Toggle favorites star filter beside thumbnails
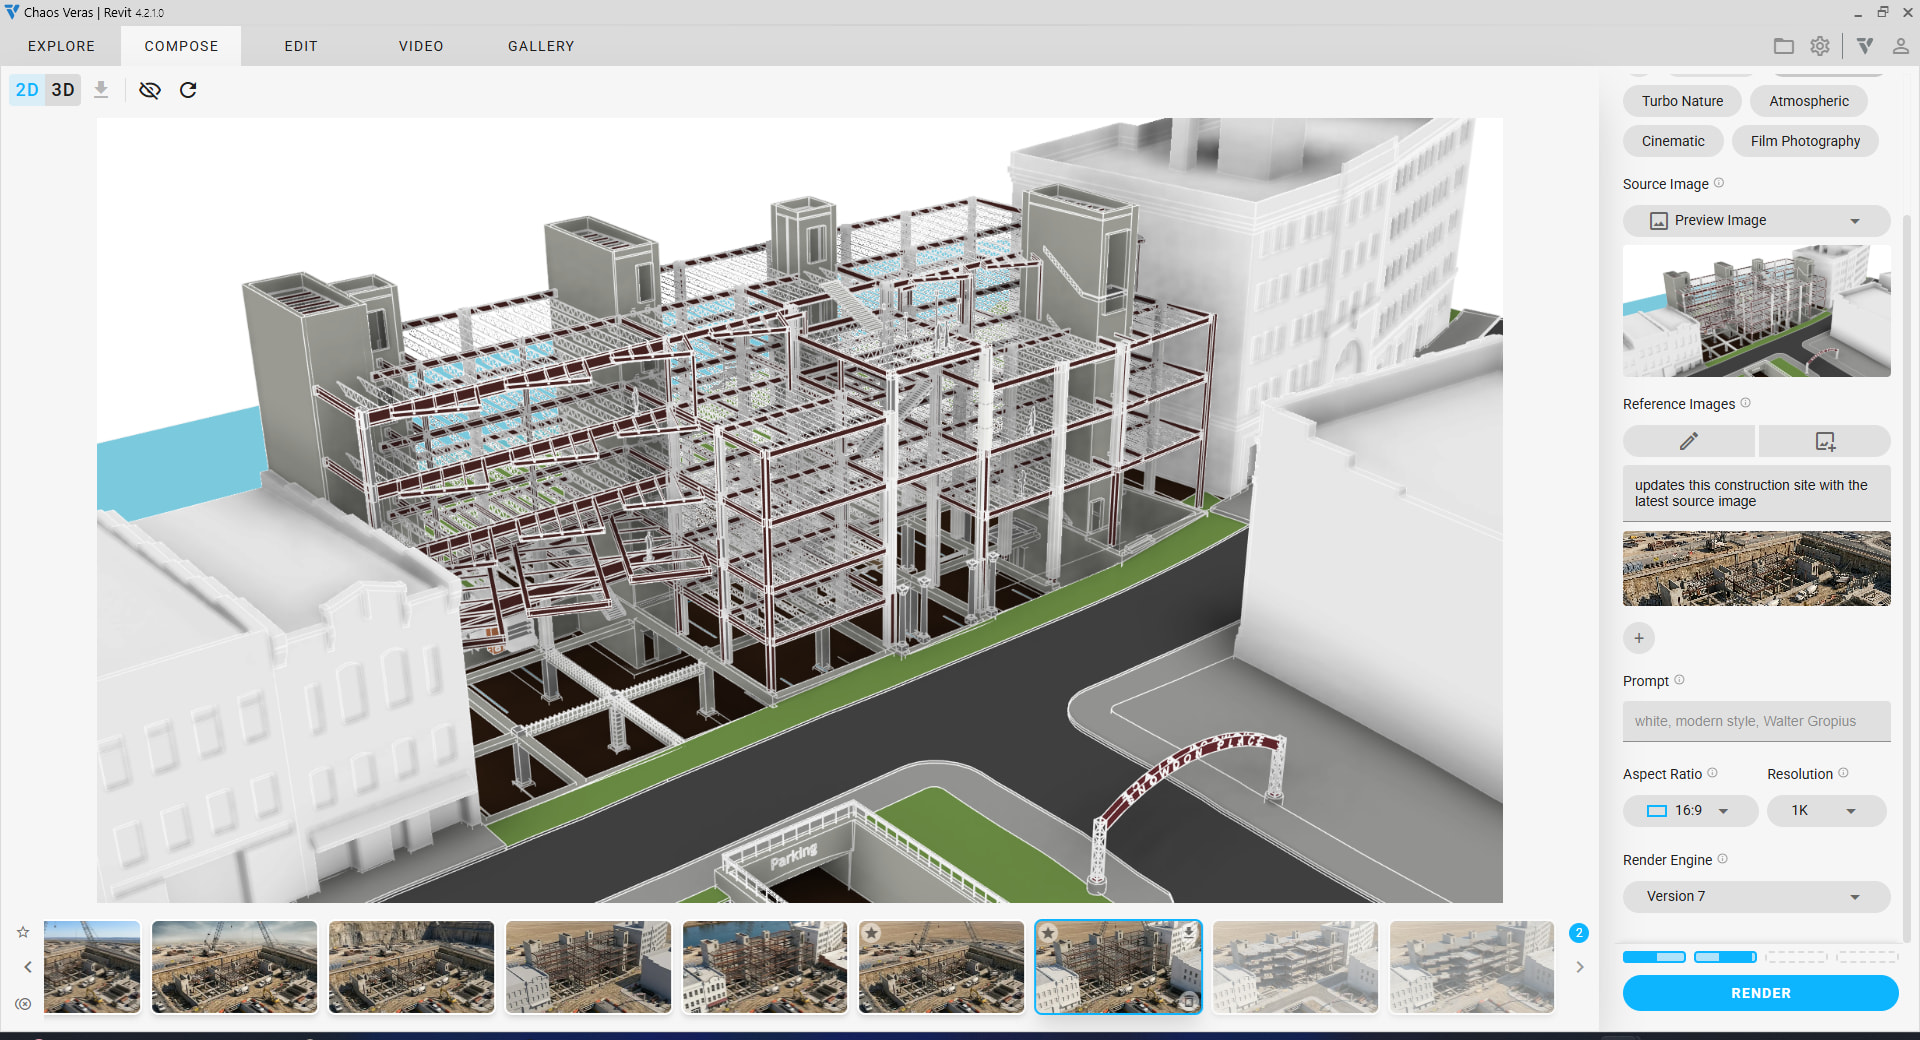This screenshot has height=1040, width=1920. pyautogui.click(x=23, y=932)
